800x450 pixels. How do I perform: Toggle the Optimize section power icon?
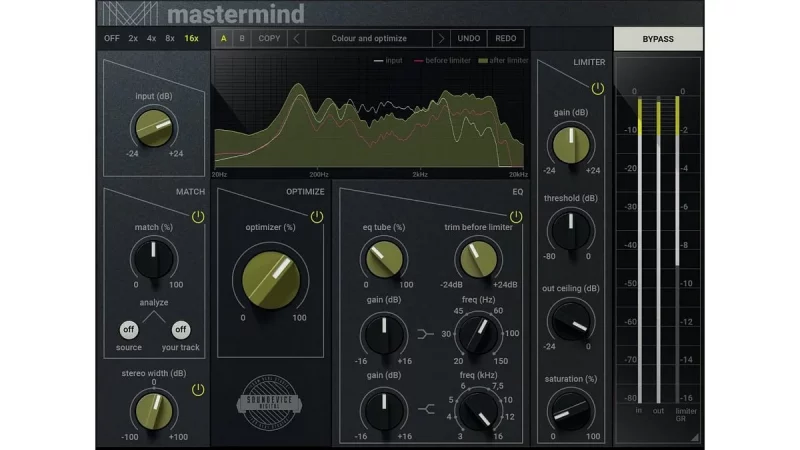click(x=317, y=217)
